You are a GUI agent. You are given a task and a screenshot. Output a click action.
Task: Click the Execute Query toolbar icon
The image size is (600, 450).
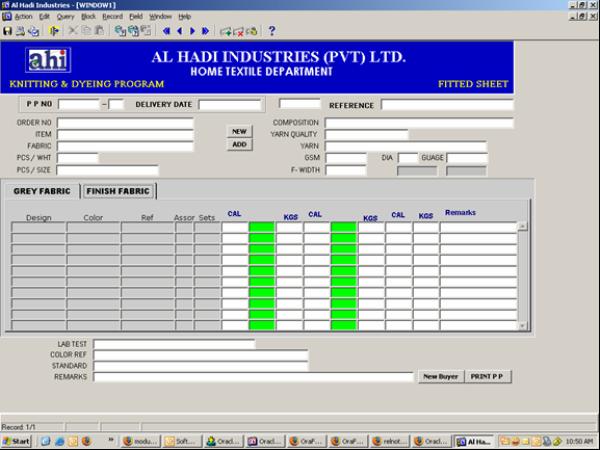click(x=133, y=31)
